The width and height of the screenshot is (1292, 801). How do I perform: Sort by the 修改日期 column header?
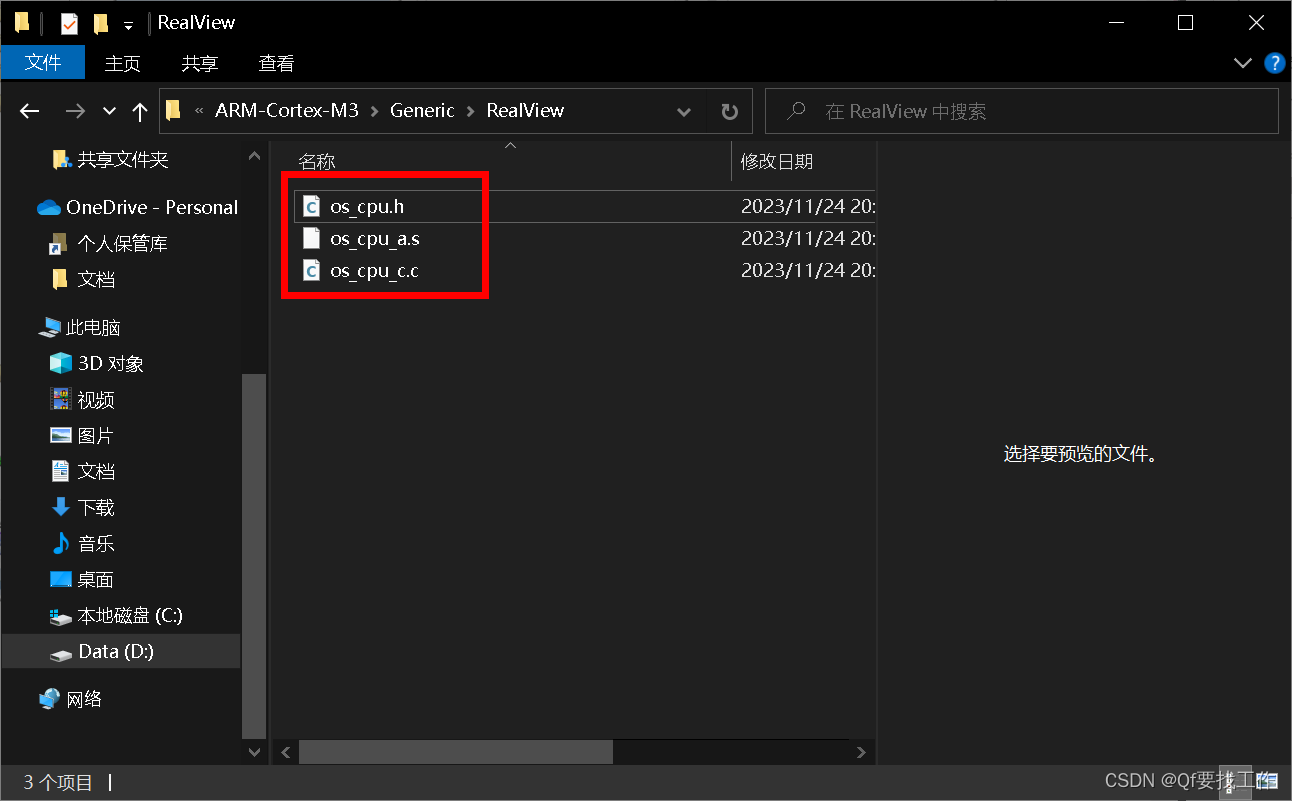point(777,161)
